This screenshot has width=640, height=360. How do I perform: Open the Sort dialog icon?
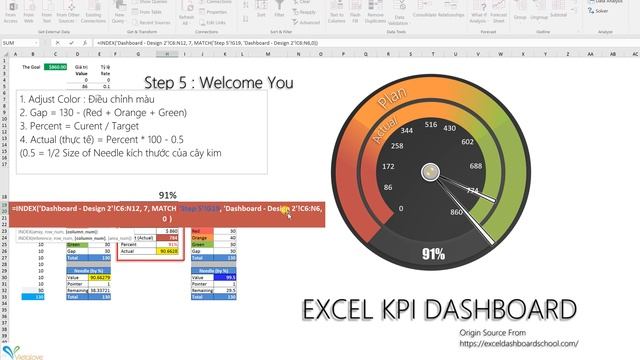tap(261, 10)
